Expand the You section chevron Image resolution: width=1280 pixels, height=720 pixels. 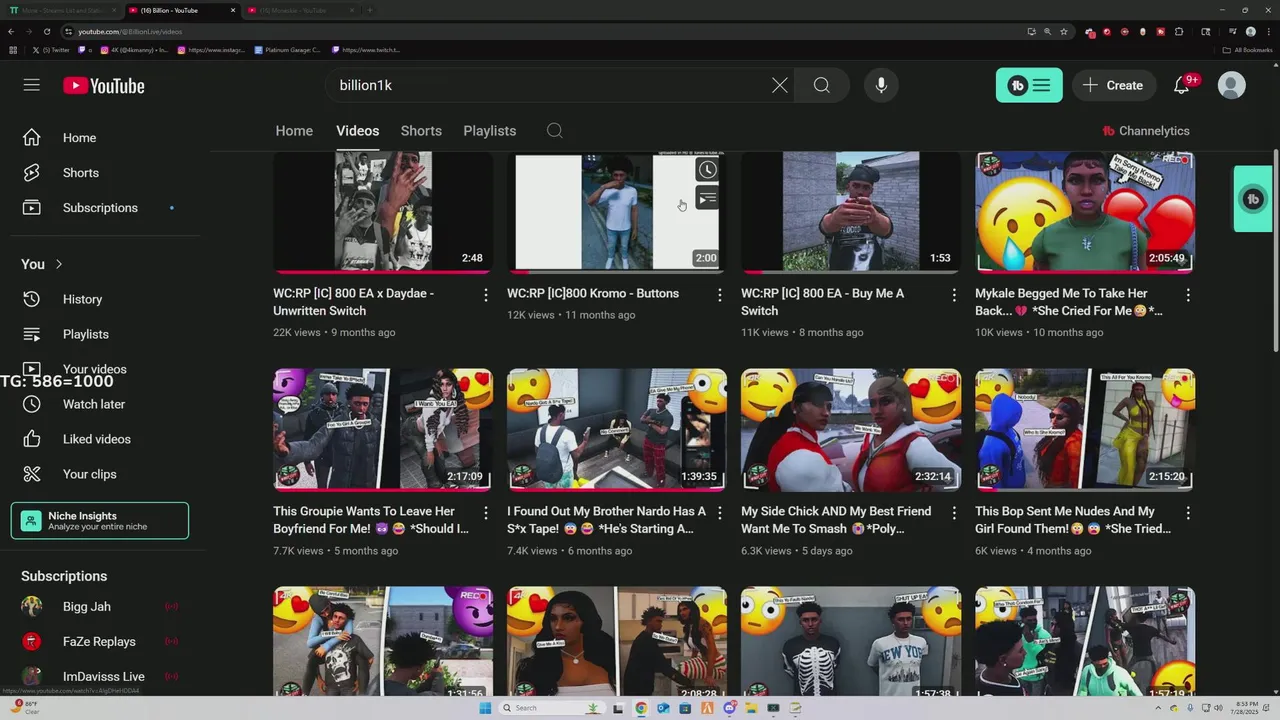point(59,264)
